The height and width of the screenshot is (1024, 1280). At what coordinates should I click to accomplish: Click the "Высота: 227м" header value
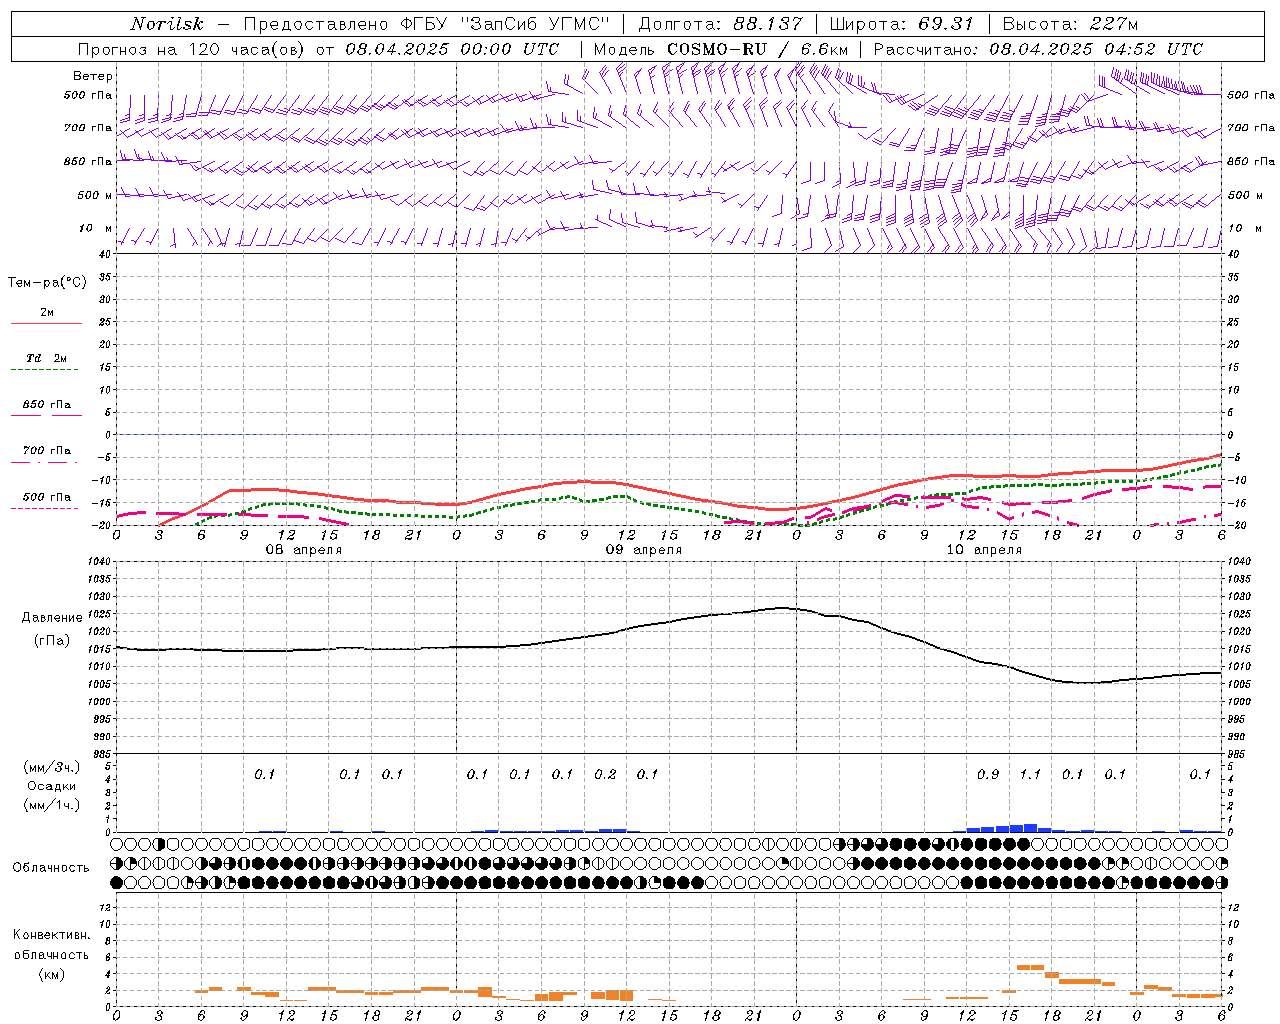1070,24
